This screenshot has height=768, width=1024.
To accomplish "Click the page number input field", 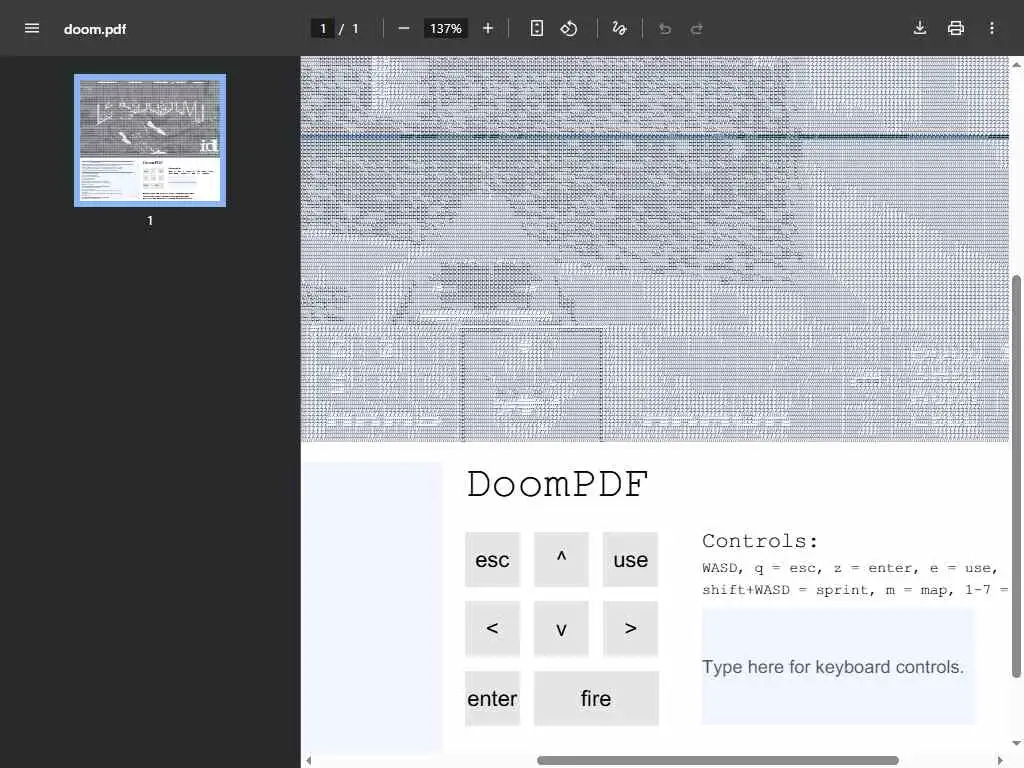I will tap(323, 29).
